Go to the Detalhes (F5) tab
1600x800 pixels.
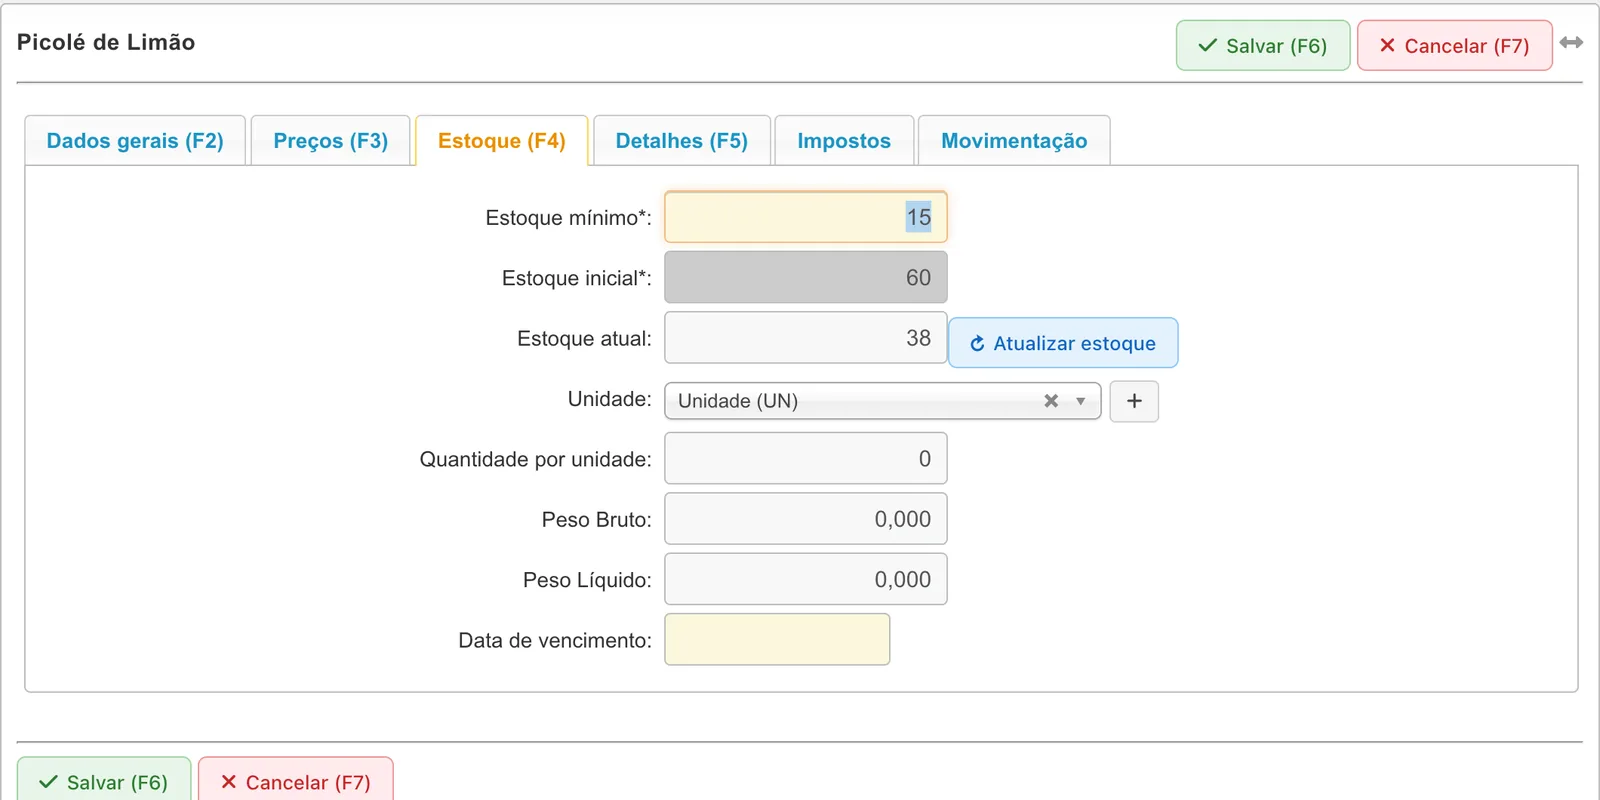[x=682, y=141]
